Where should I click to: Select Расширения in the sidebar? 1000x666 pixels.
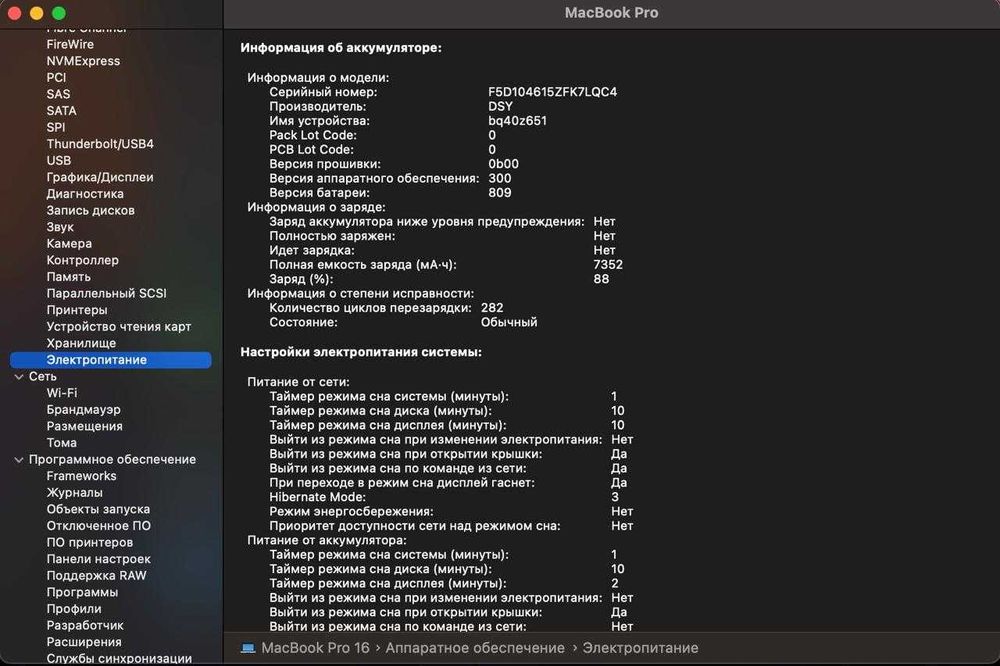pos(84,641)
